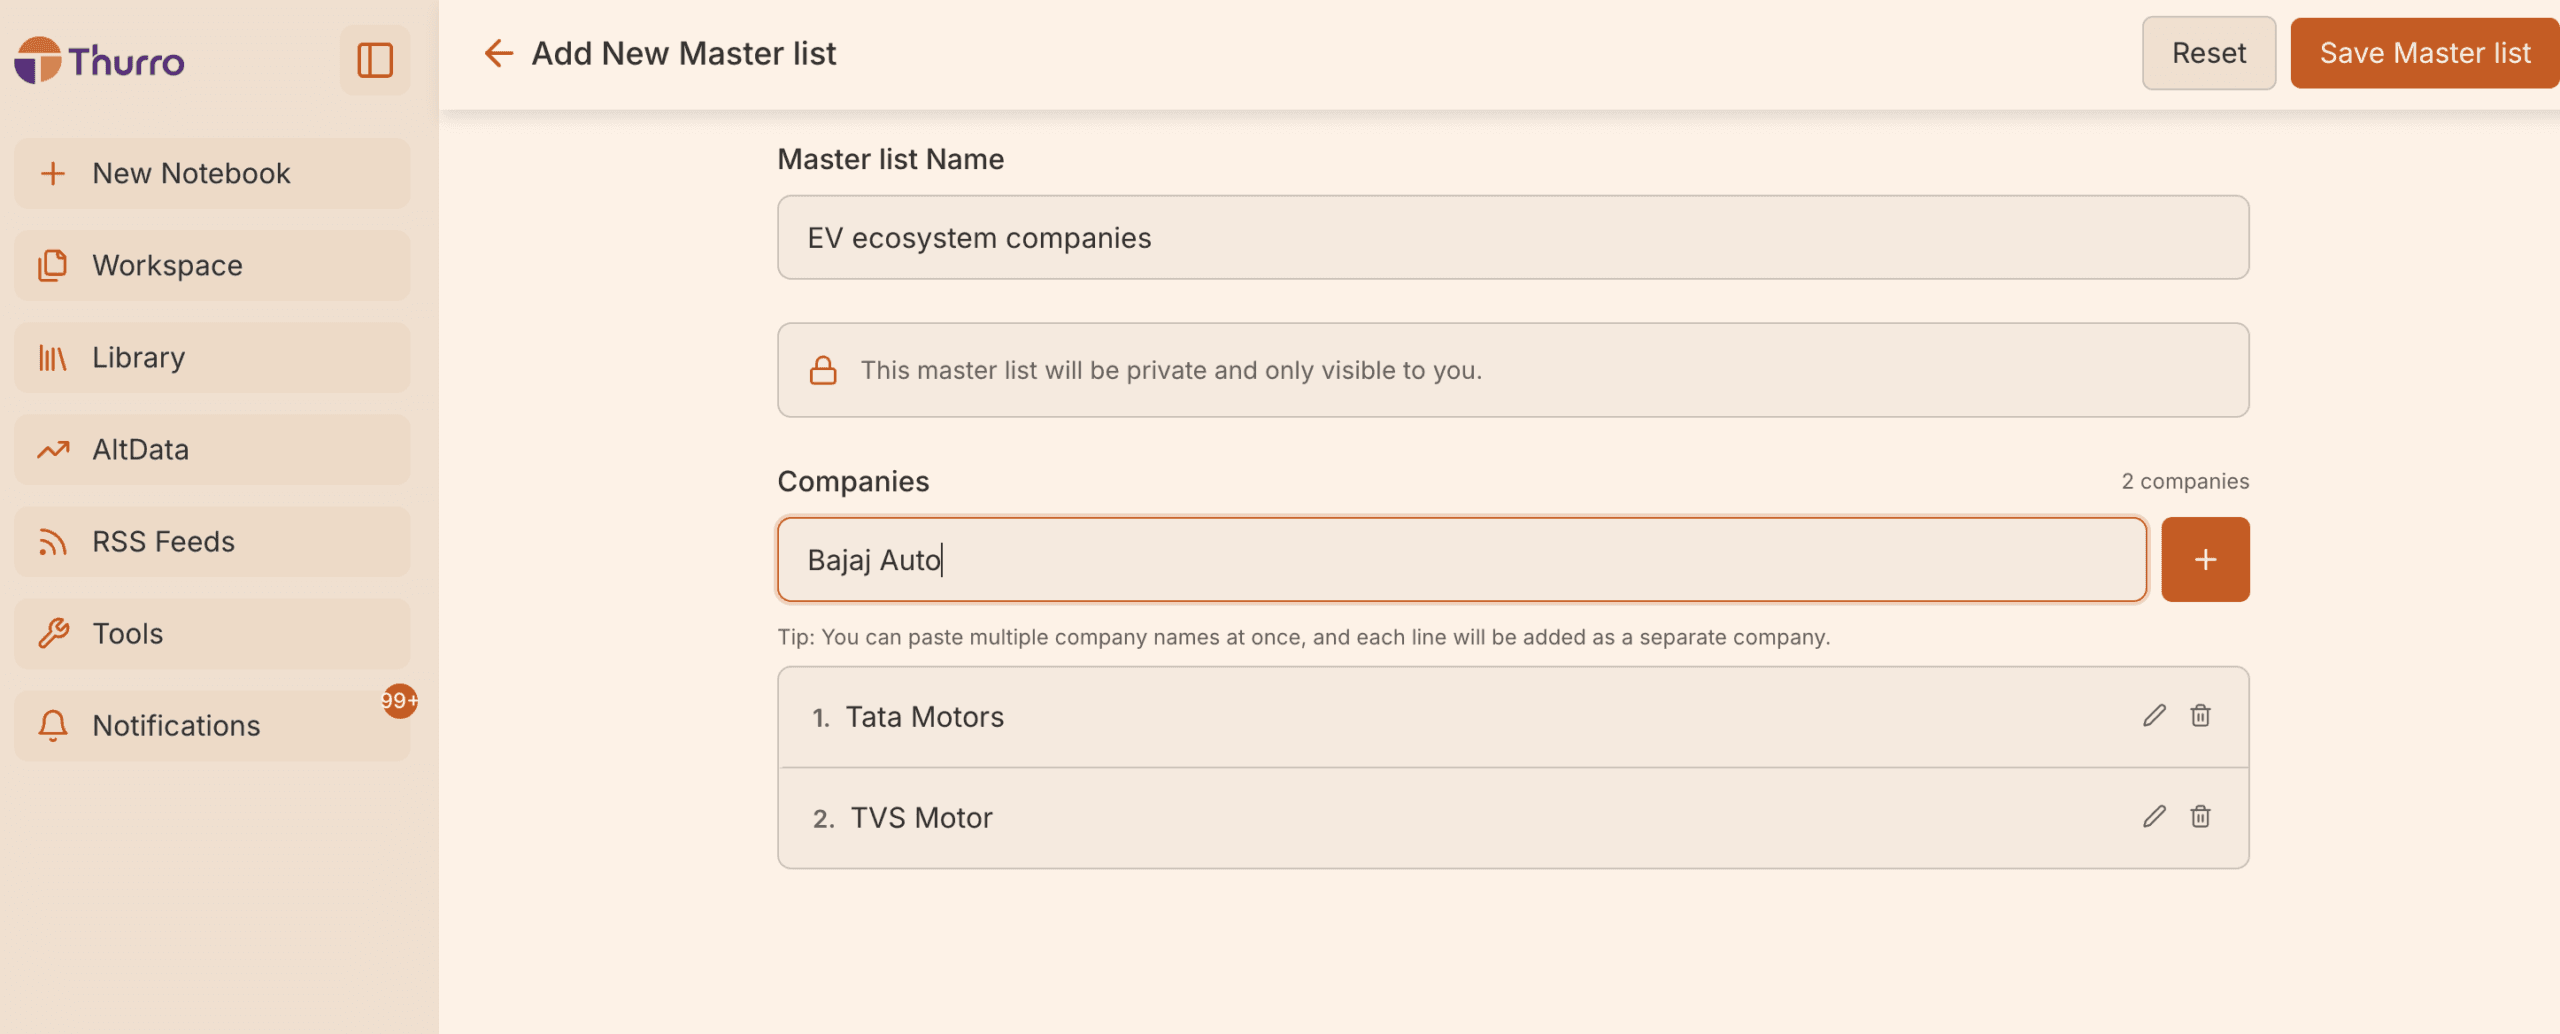Screen dimensions: 2560x1034
Task: Delete Tata Motors with the trash icon
Action: (2201, 716)
